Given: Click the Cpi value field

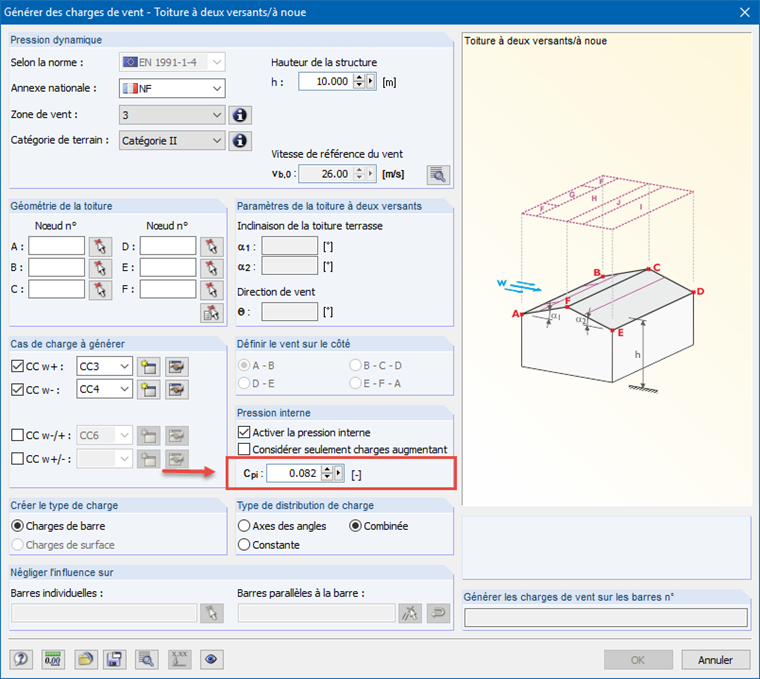Looking at the screenshot, I should 294,473.
